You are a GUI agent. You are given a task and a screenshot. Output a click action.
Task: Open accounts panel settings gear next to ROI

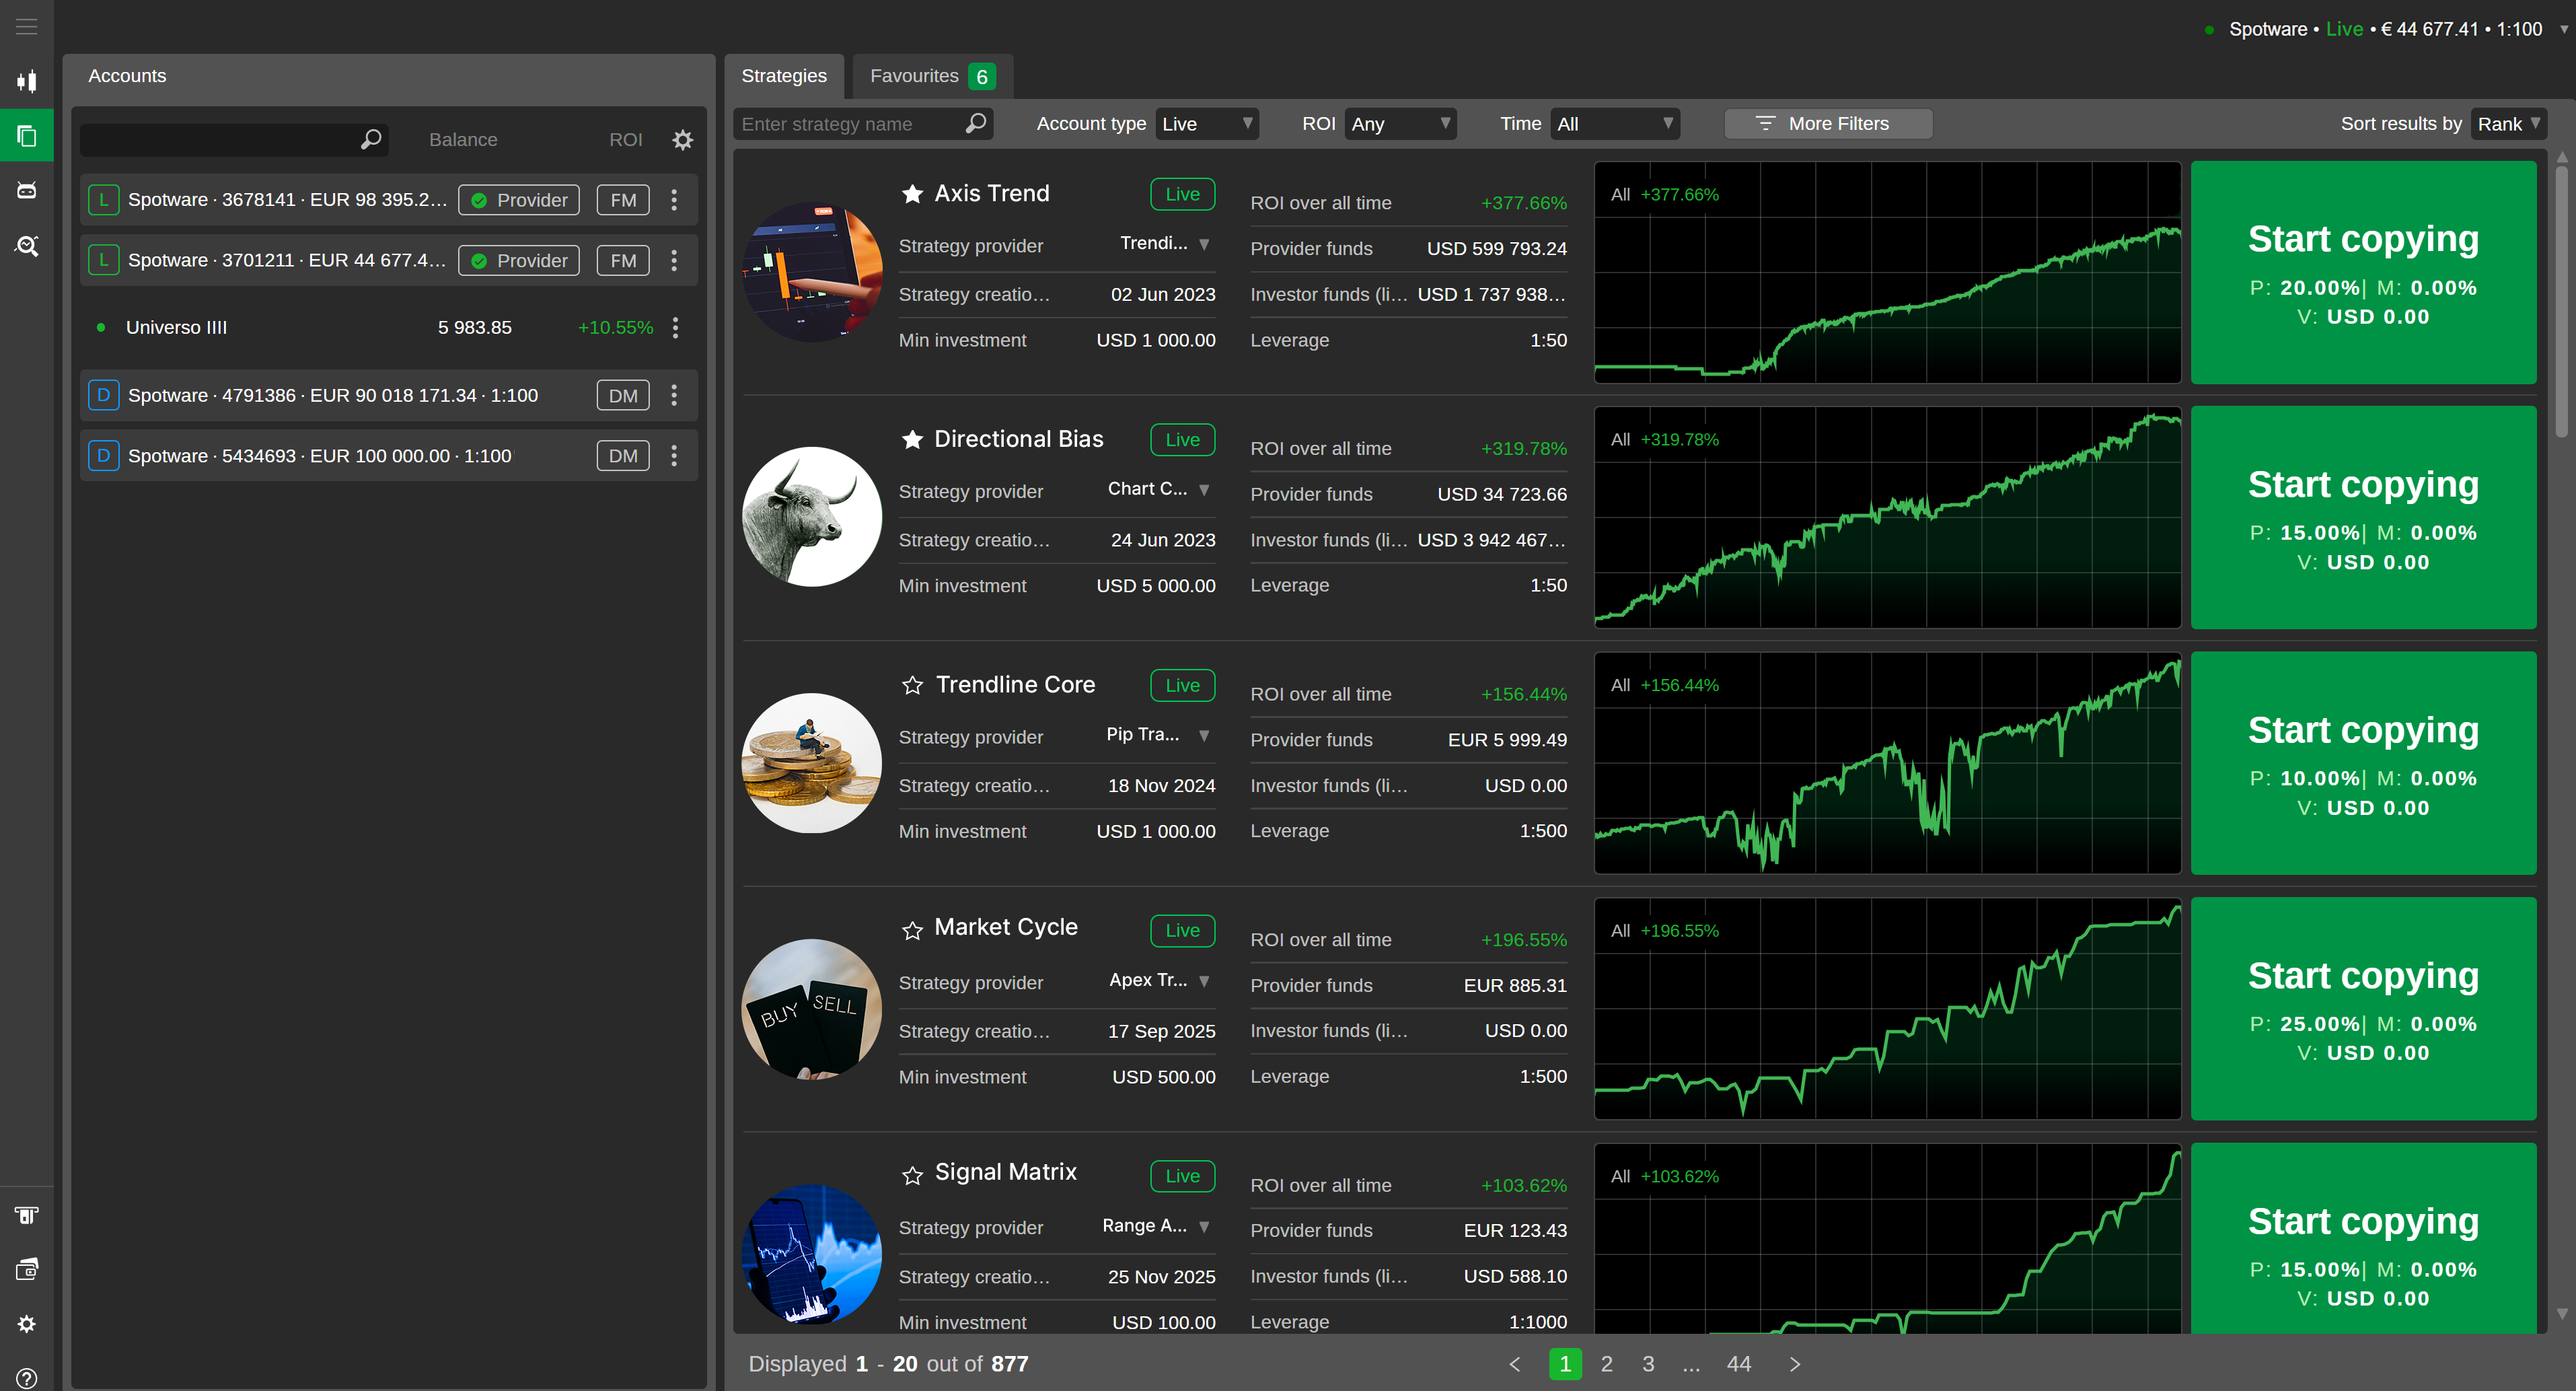(682, 140)
